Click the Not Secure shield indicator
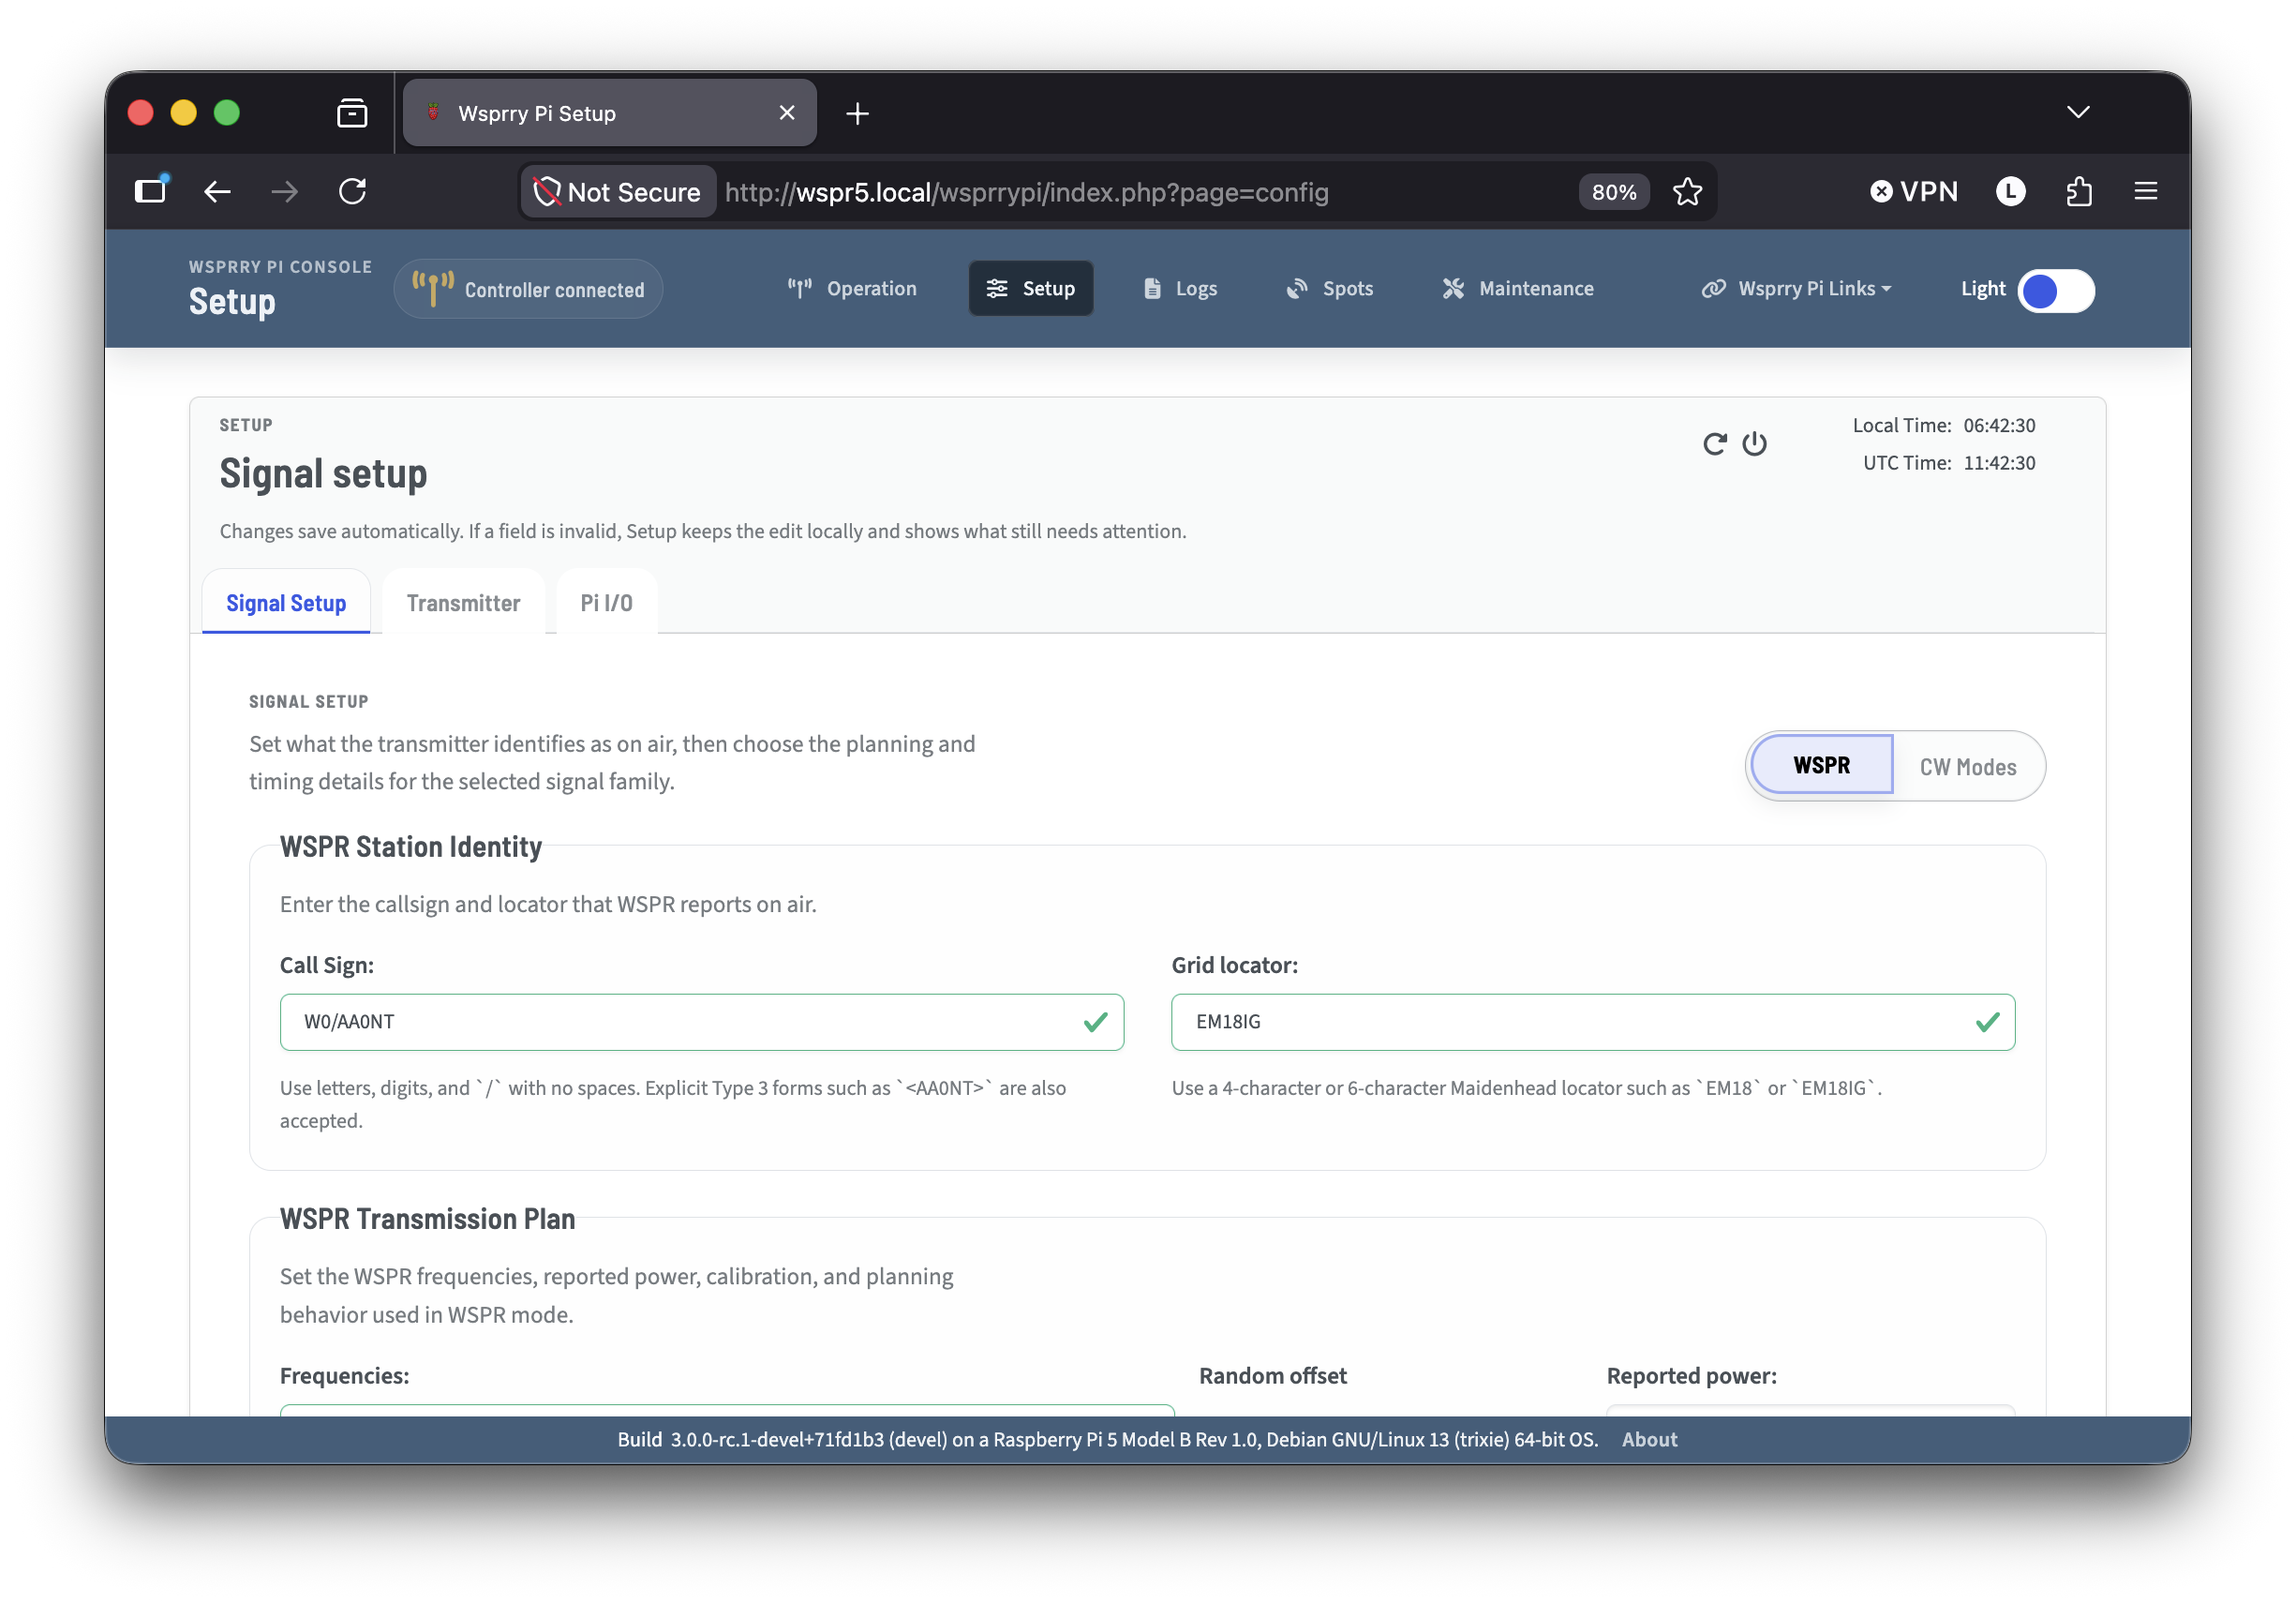The width and height of the screenshot is (2296, 1603). [x=618, y=192]
